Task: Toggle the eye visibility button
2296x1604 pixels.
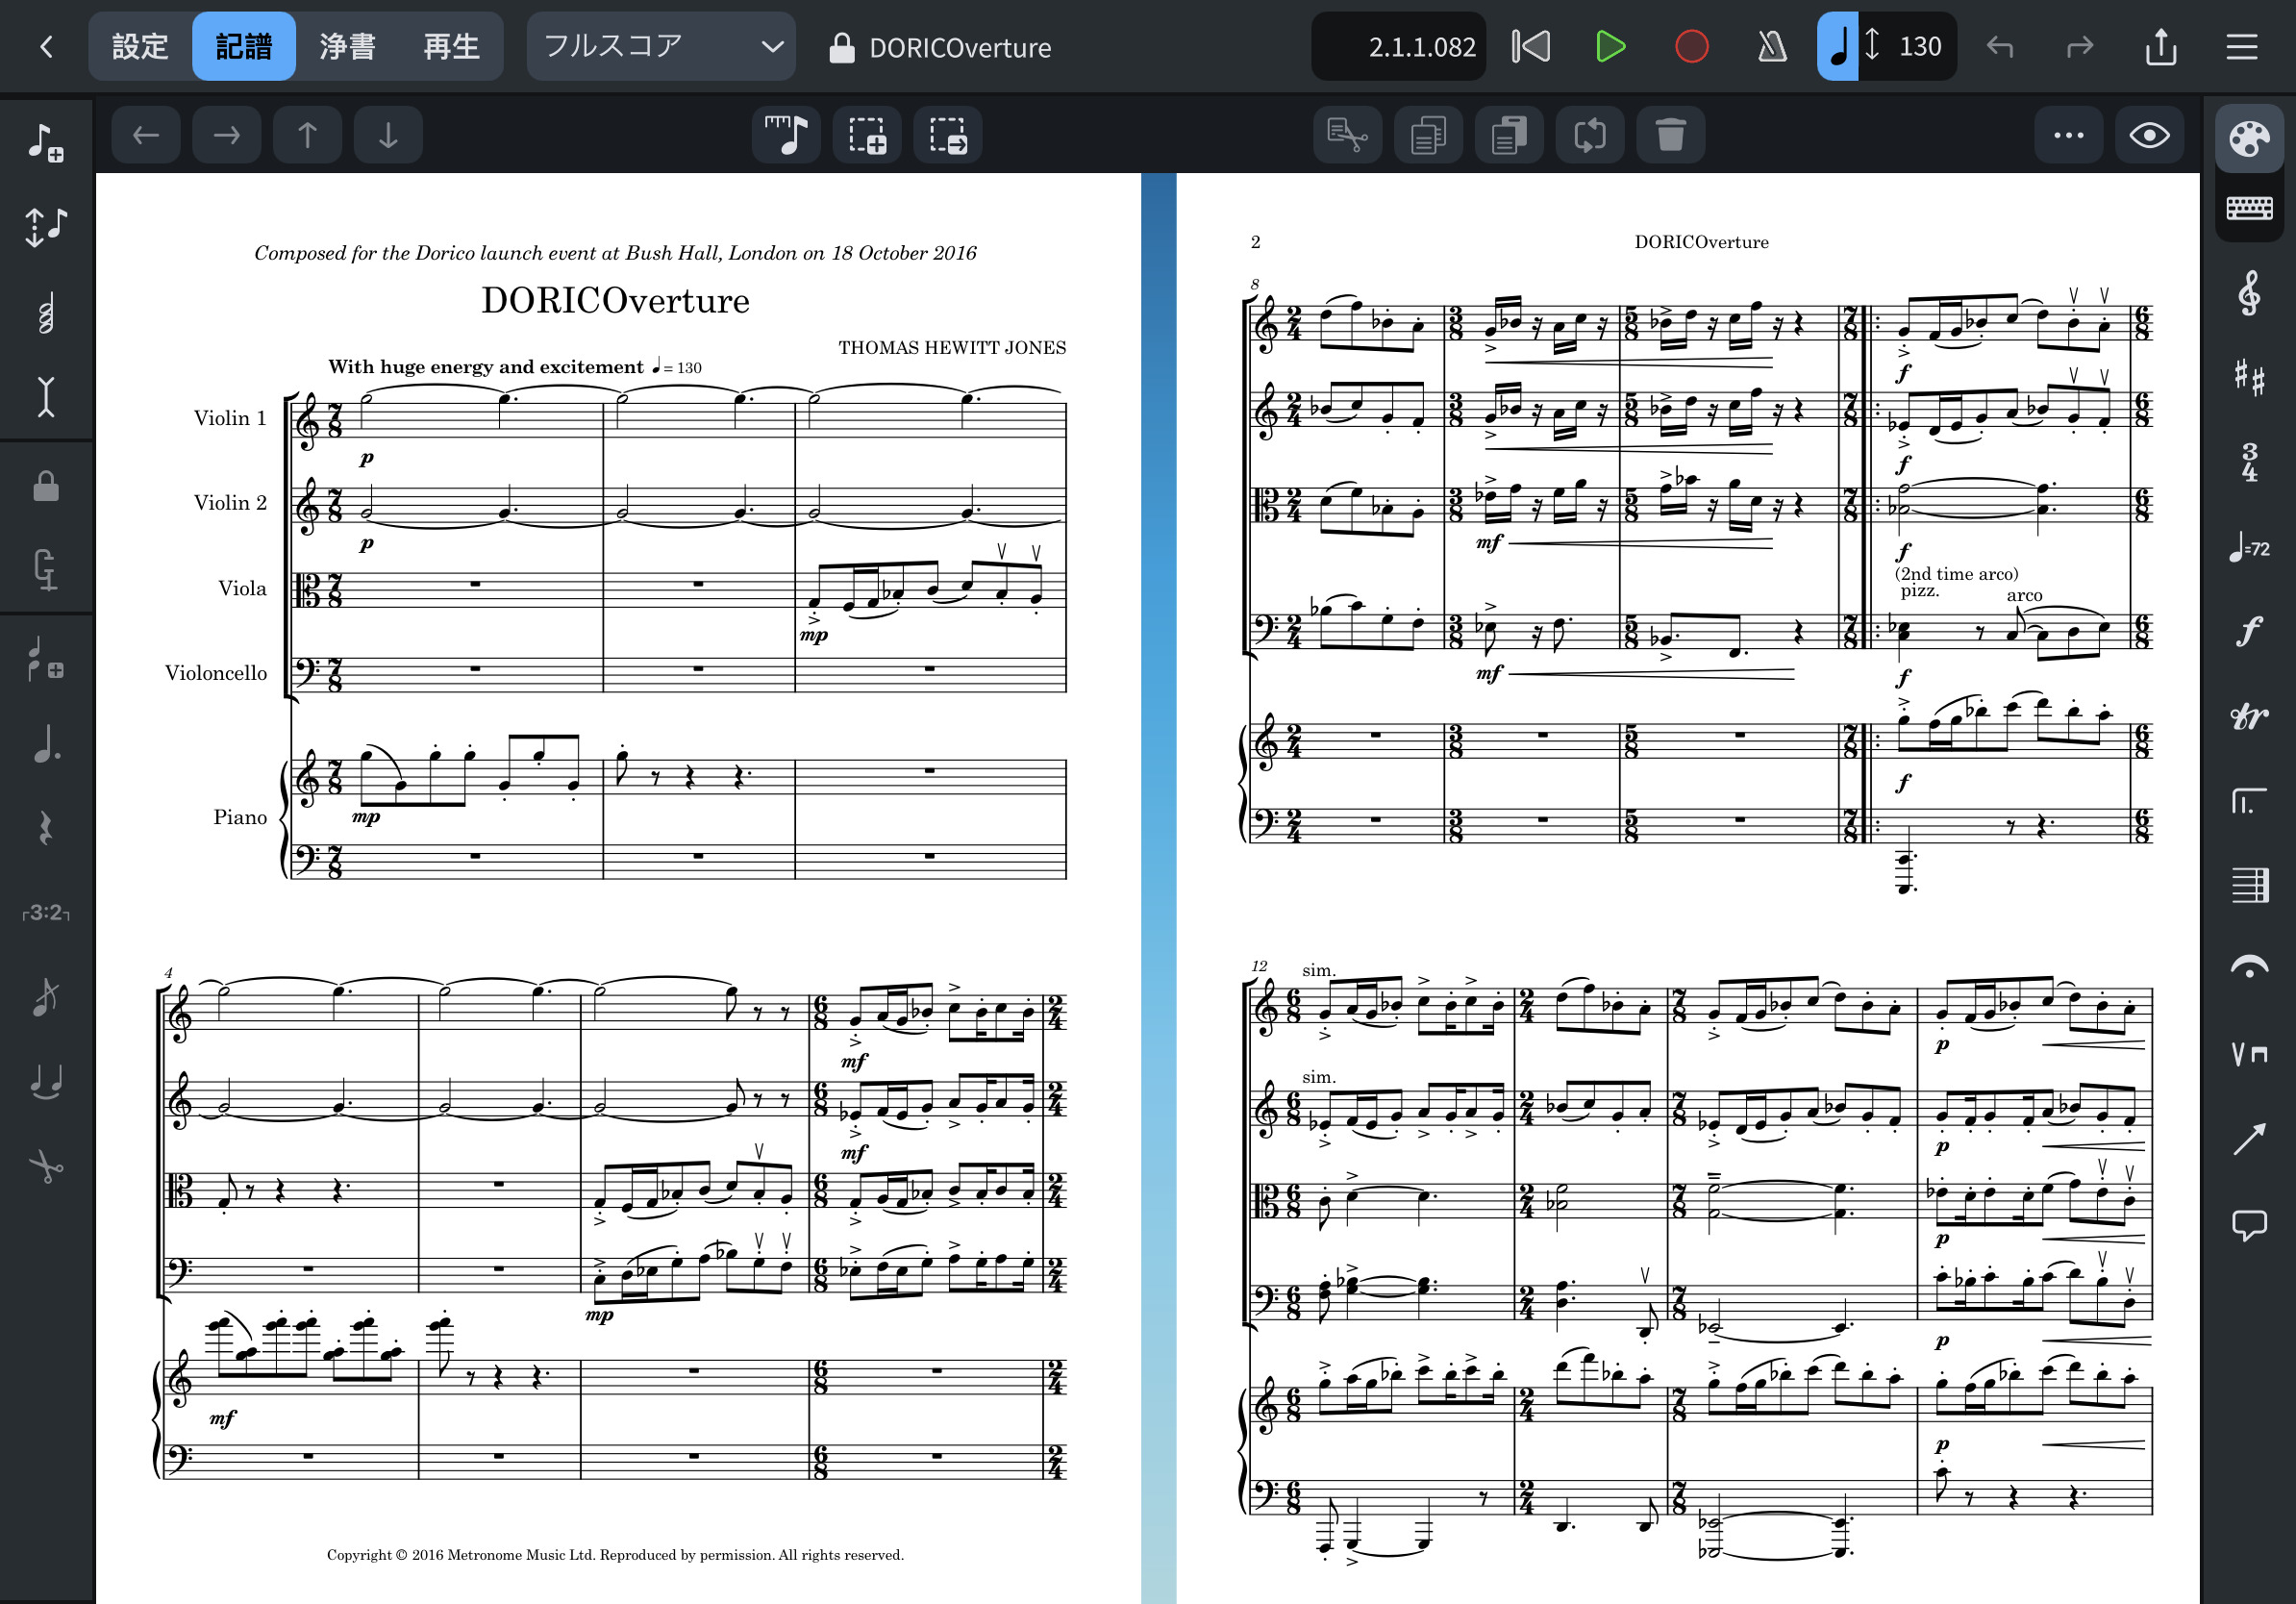Action: 2148,135
